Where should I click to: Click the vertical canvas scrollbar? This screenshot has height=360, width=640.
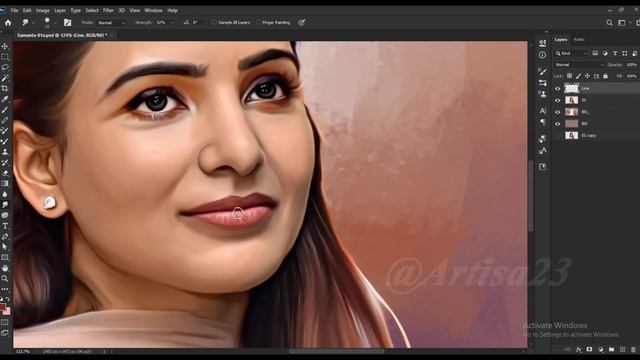coord(531,196)
